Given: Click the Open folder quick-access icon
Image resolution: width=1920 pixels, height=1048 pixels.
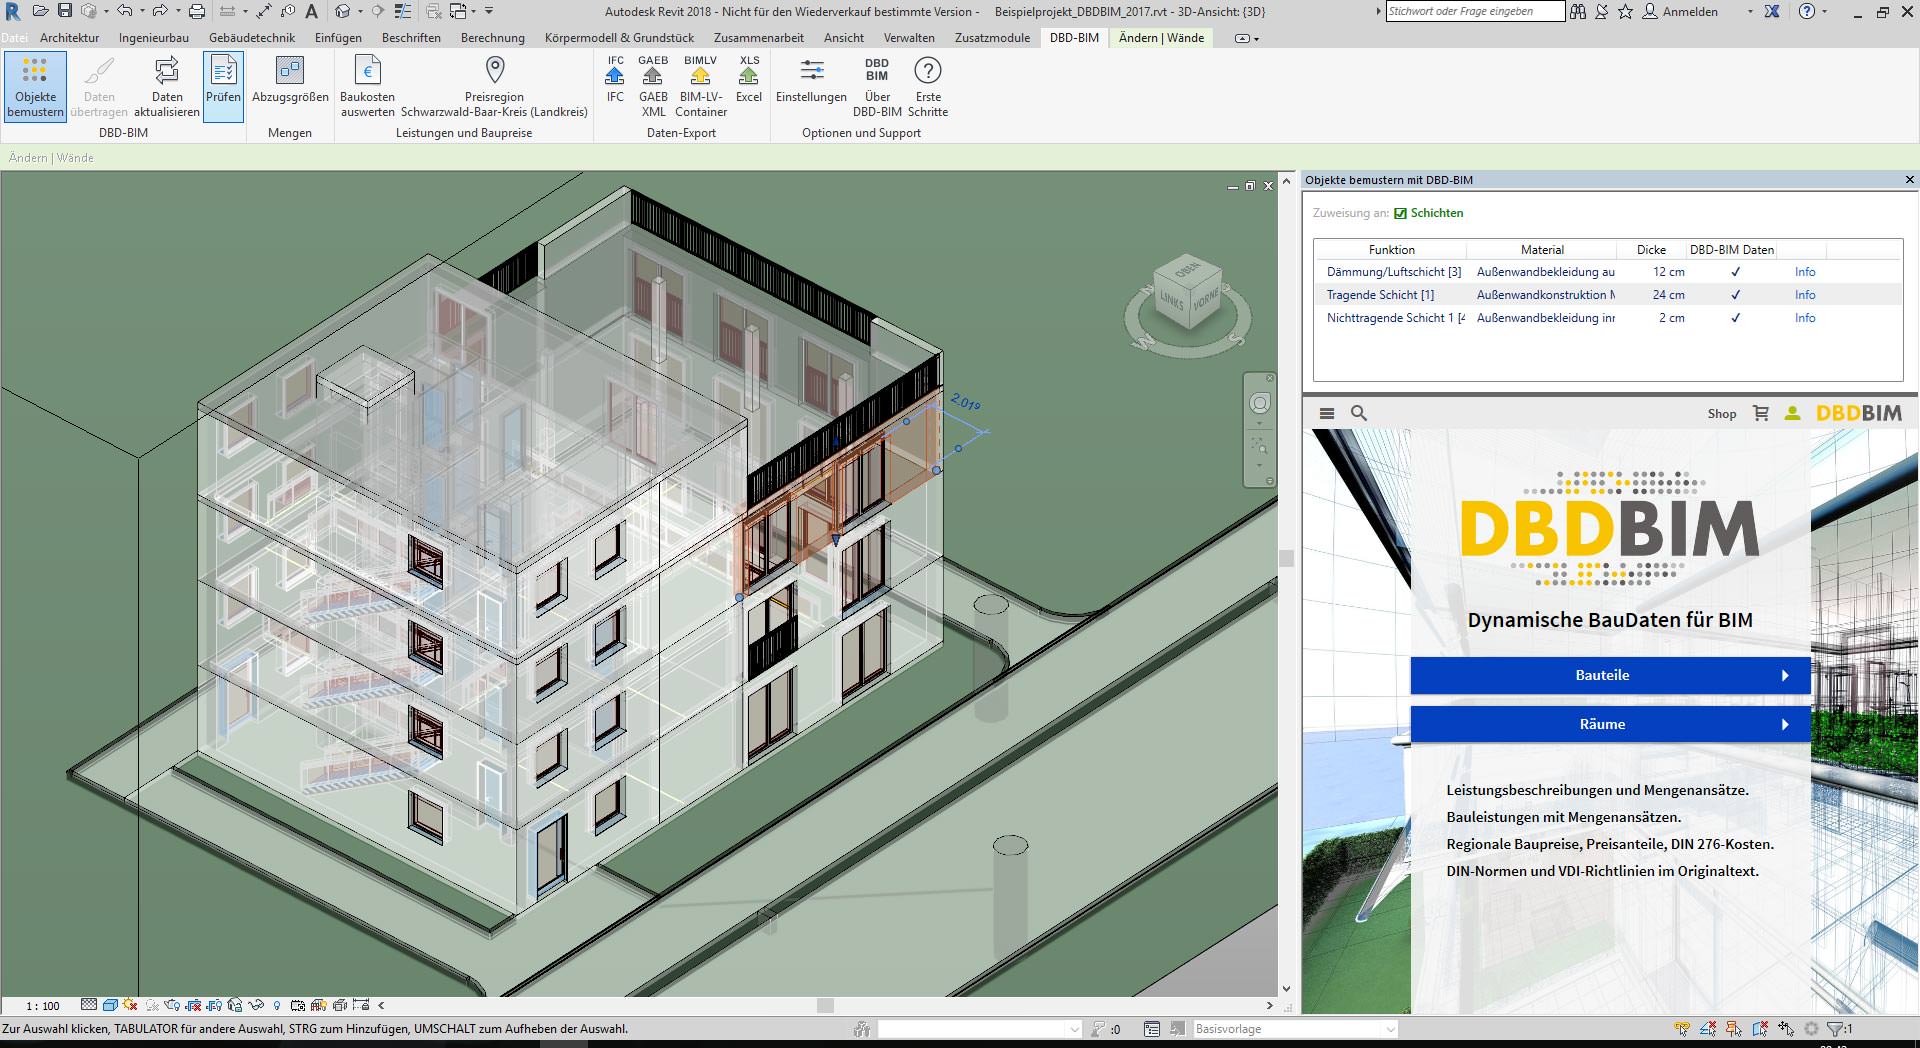Looking at the screenshot, I should tap(40, 11).
